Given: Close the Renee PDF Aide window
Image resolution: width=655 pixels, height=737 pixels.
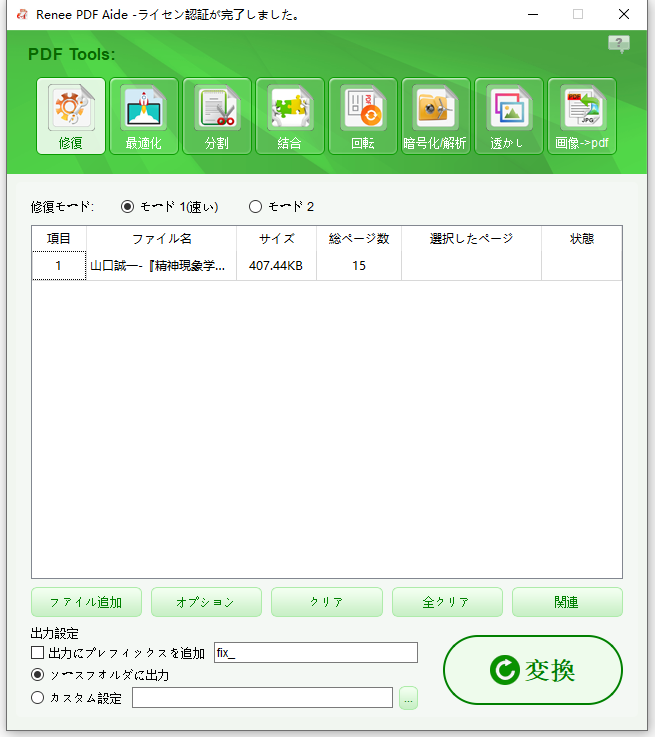Looking at the screenshot, I should click(x=624, y=15).
